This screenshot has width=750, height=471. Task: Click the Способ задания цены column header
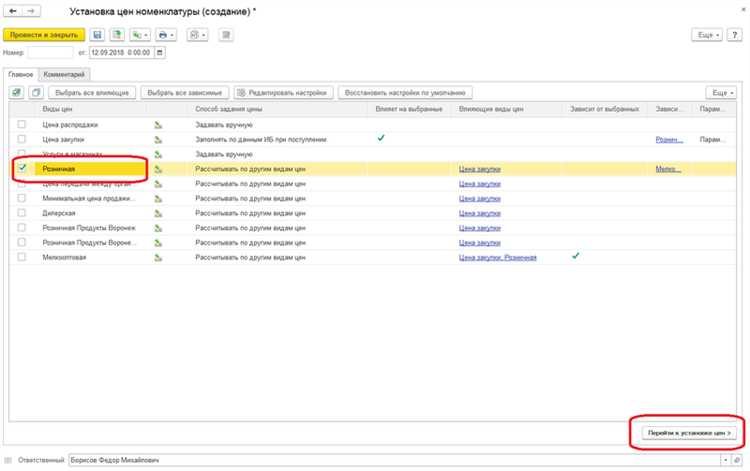tap(229, 109)
